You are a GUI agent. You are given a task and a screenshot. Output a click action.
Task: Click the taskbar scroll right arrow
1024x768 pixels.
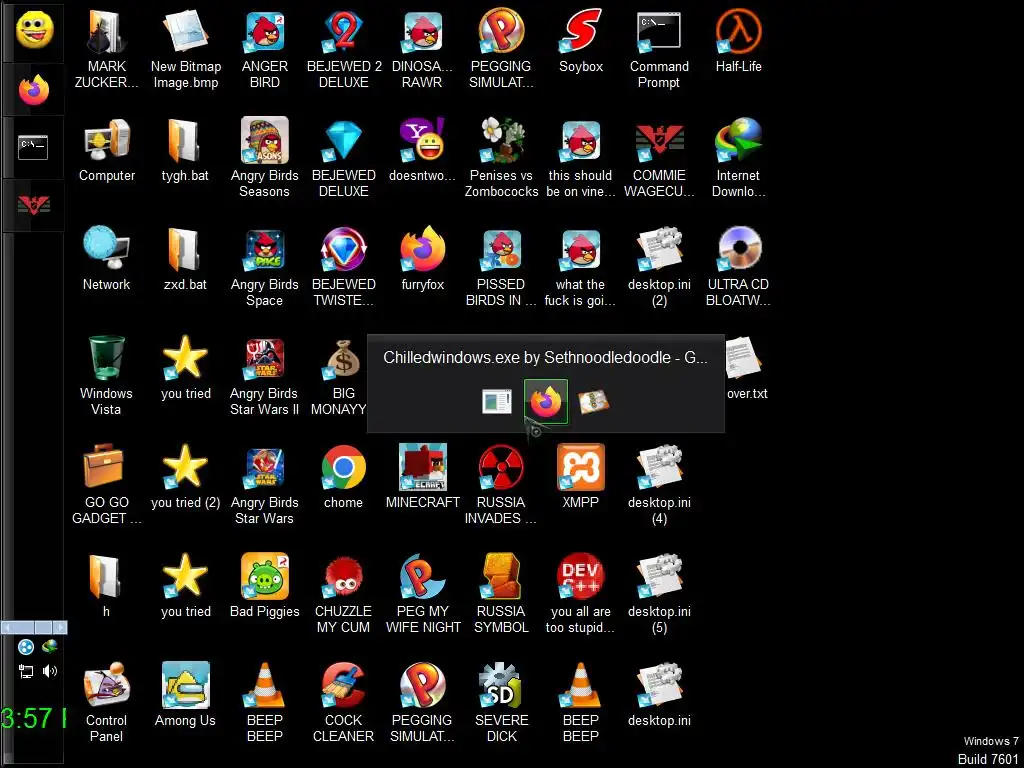tap(59, 628)
